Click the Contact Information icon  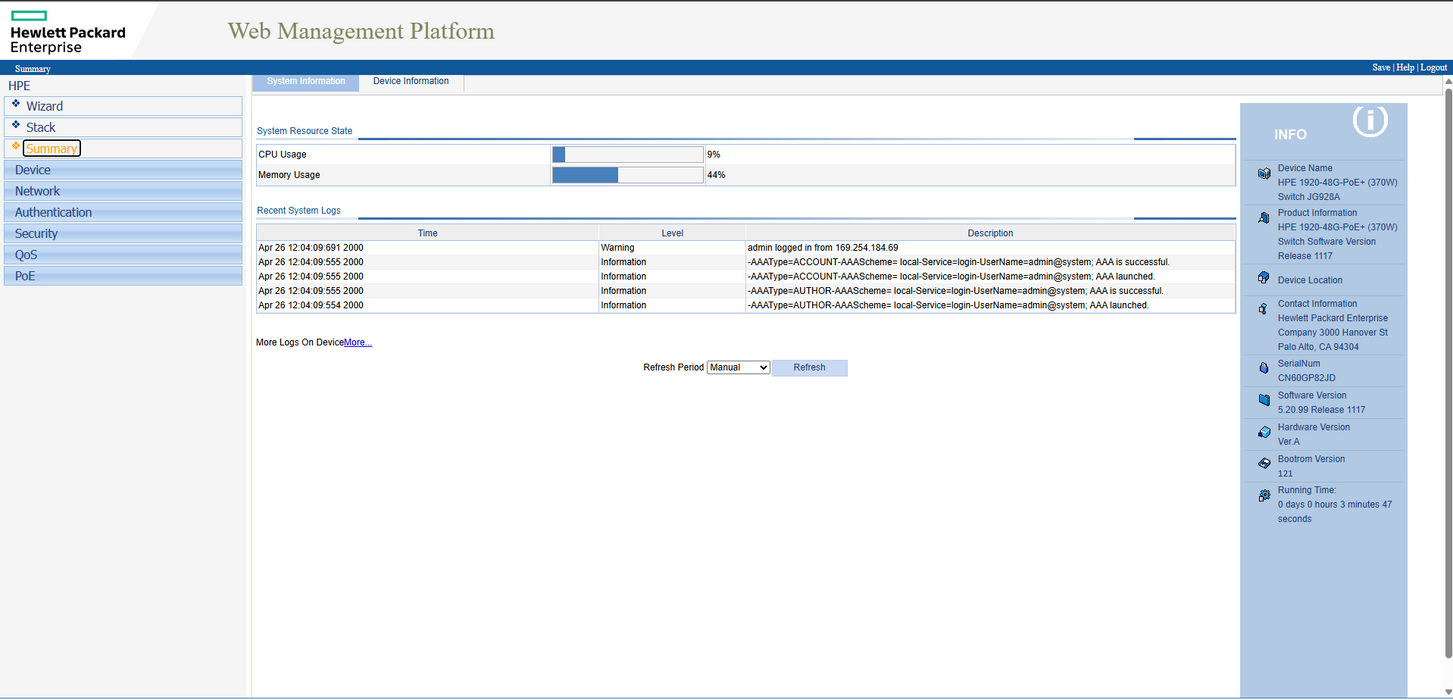[1263, 310]
